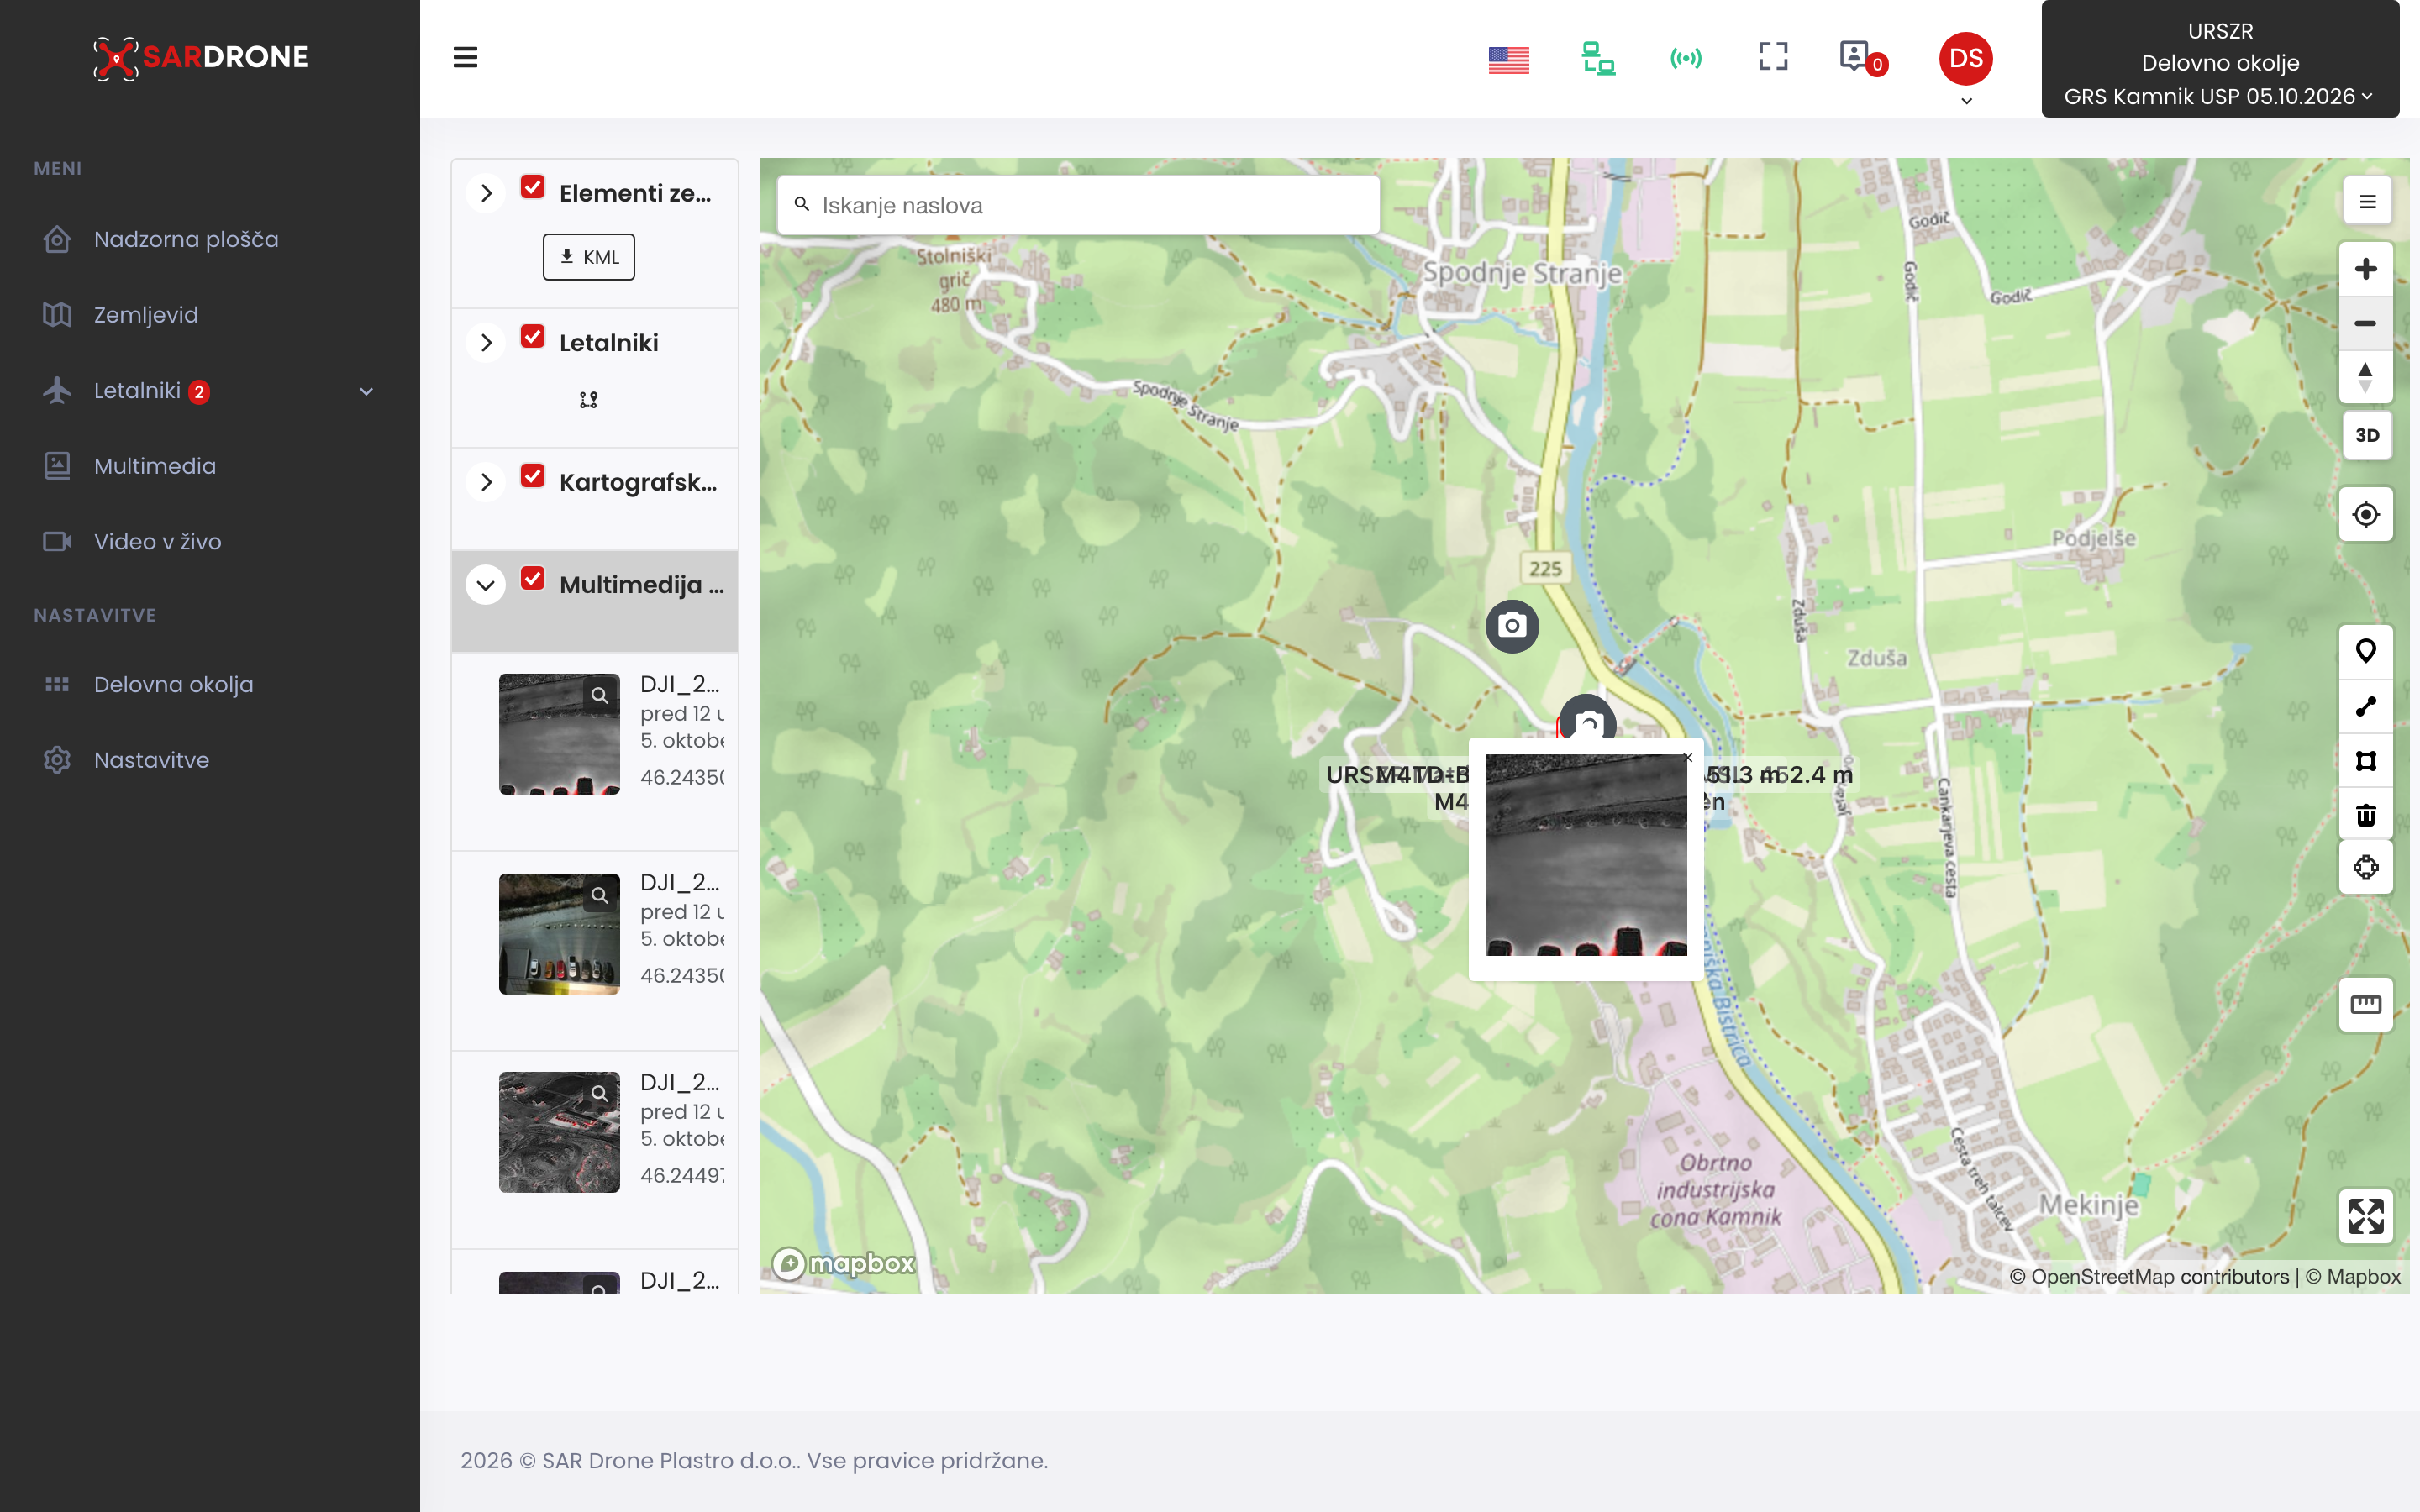The height and width of the screenshot is (1512, 2420).
Task: Go to Zemljevid menu item
Action: click(x=146, y=315)
